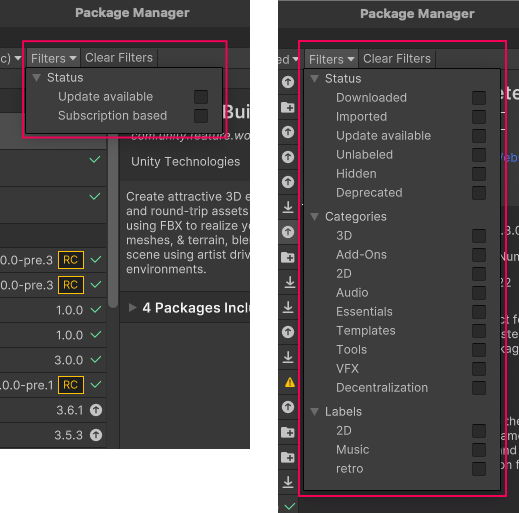
Task: Tick the Subscription based checkbox
Action: (201, 116)
